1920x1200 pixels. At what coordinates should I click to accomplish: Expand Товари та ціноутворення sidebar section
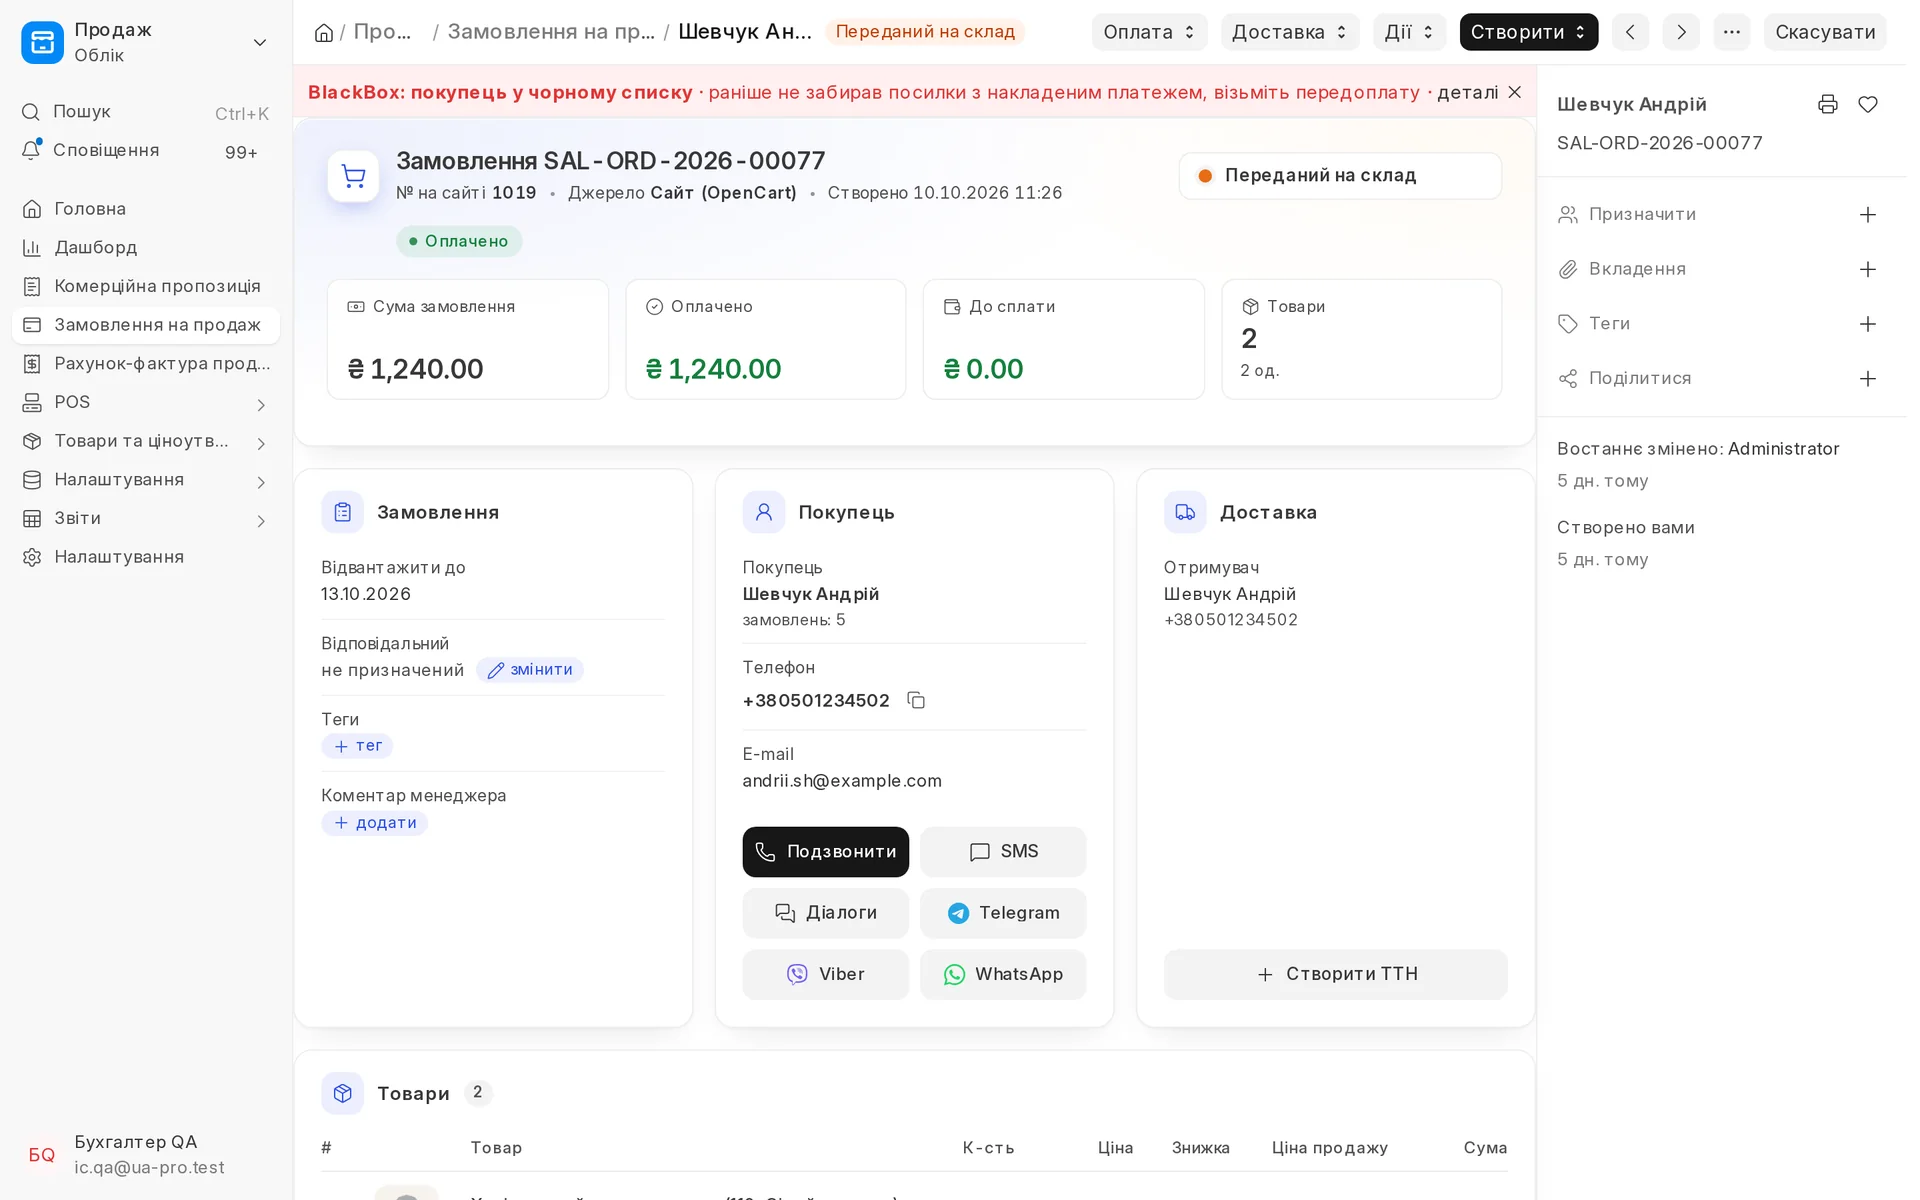point(261,443)
